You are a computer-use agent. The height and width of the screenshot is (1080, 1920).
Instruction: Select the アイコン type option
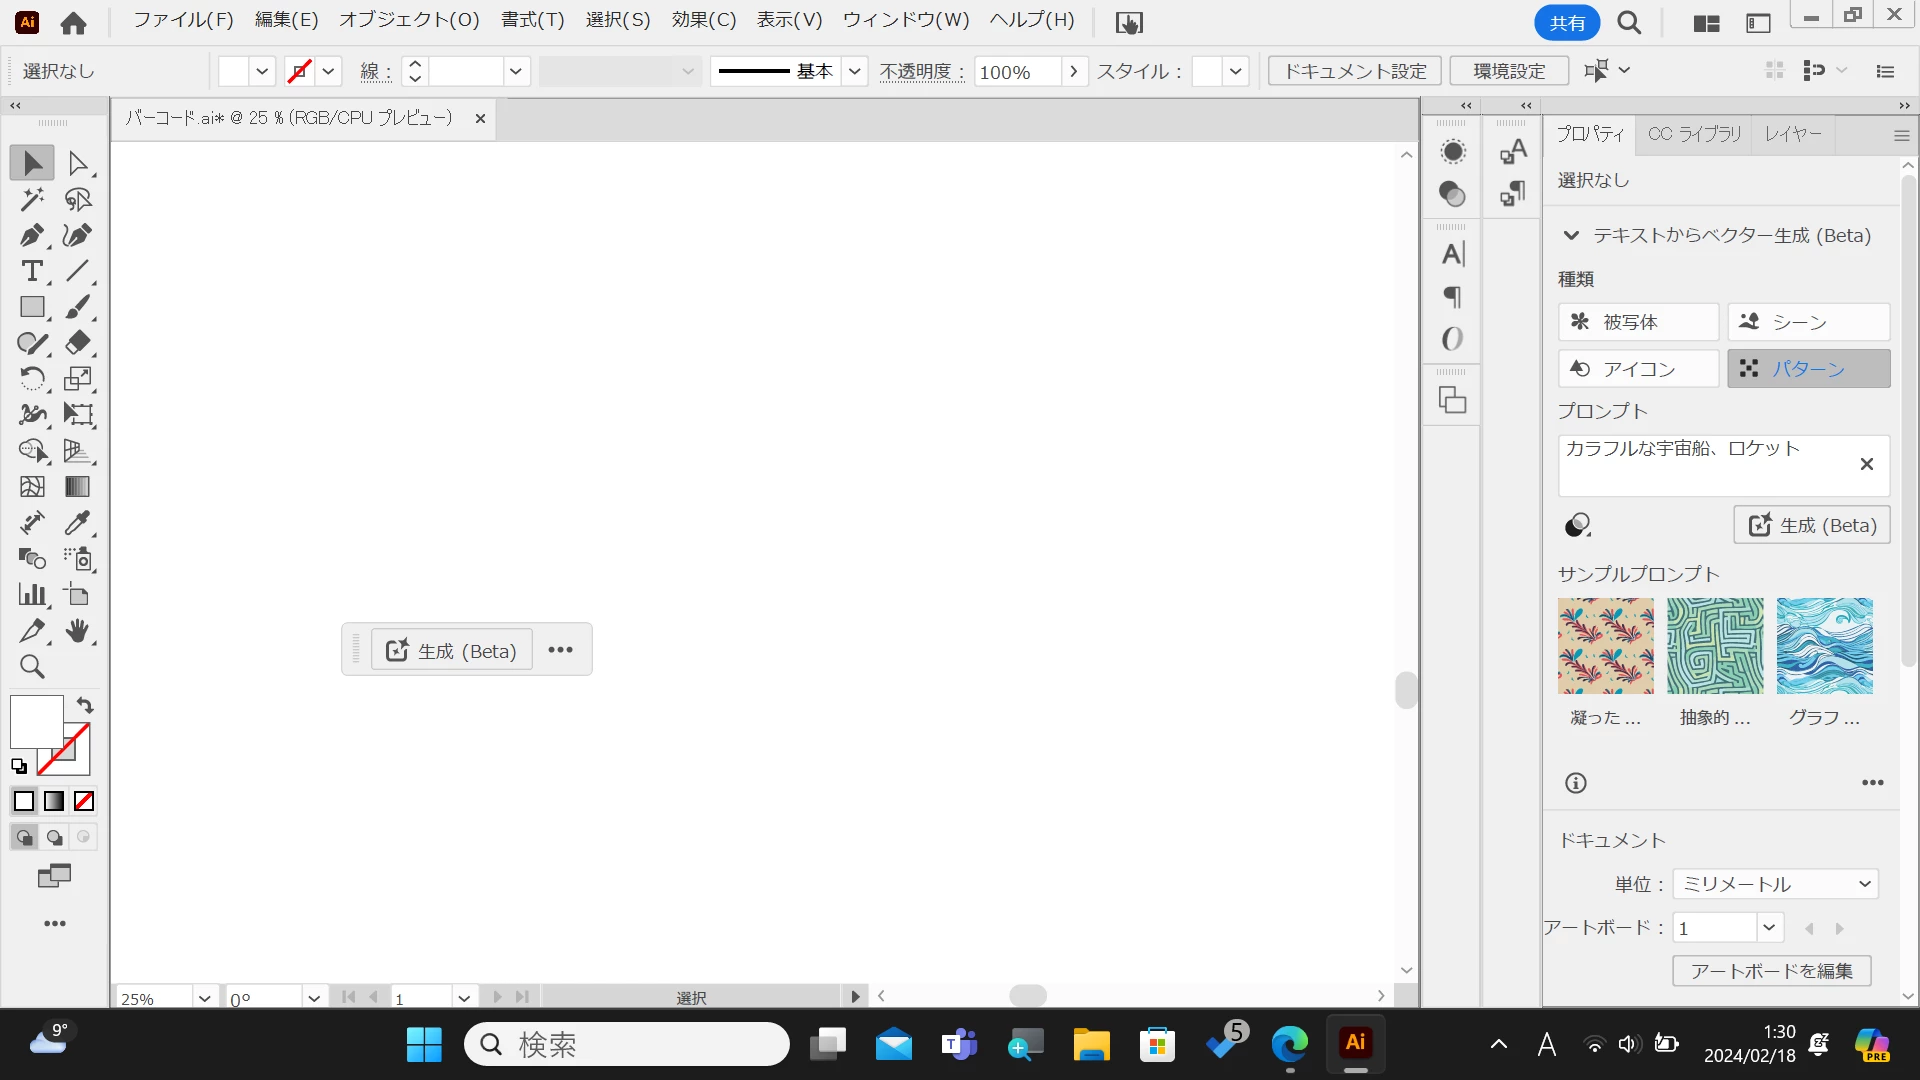coord(1638,369)
